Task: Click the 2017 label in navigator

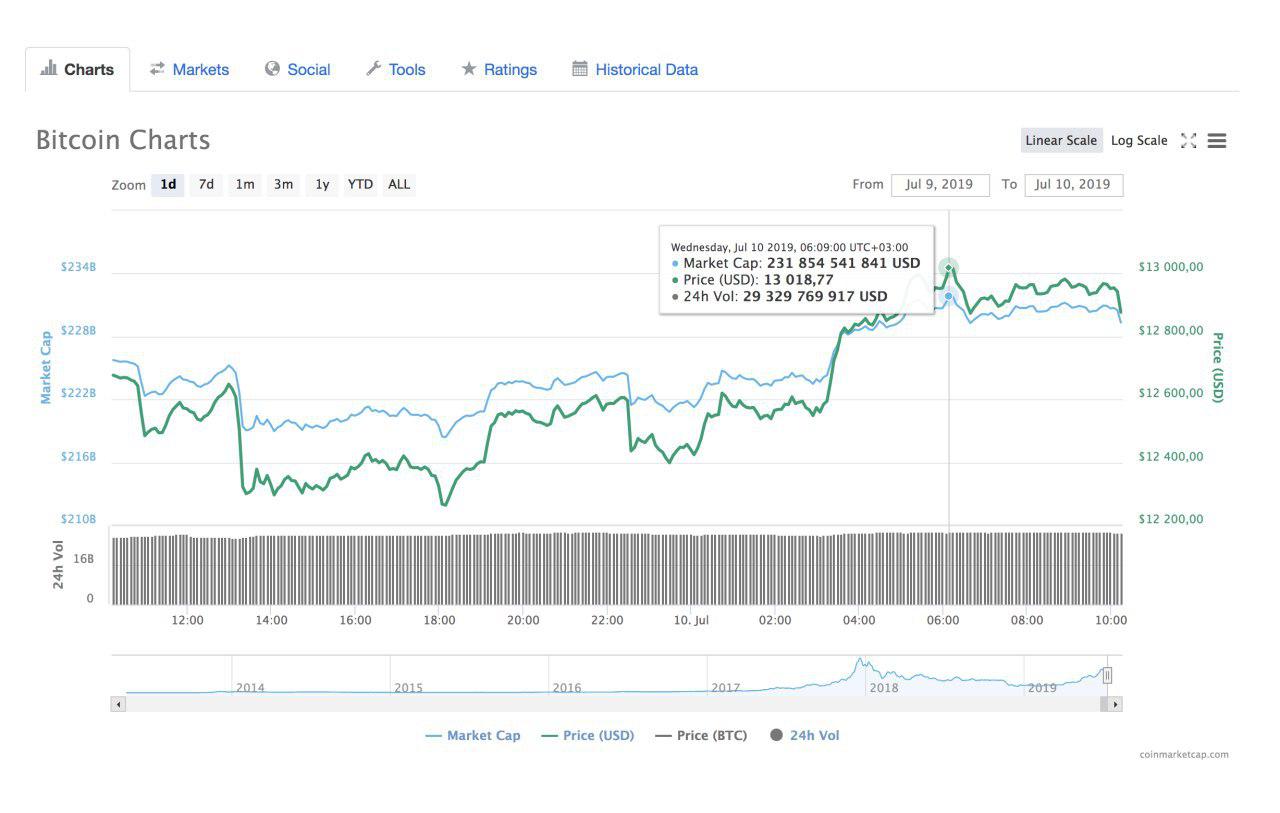Action: (x=725, y=687)
